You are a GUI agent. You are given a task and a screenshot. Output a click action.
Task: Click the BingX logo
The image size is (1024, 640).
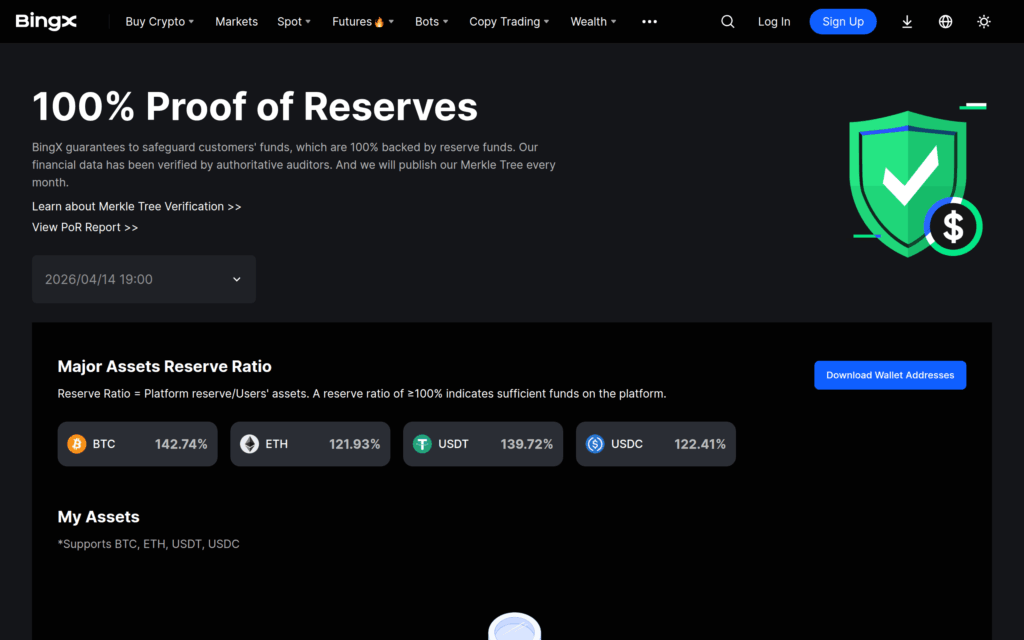[x=46, y=22]
